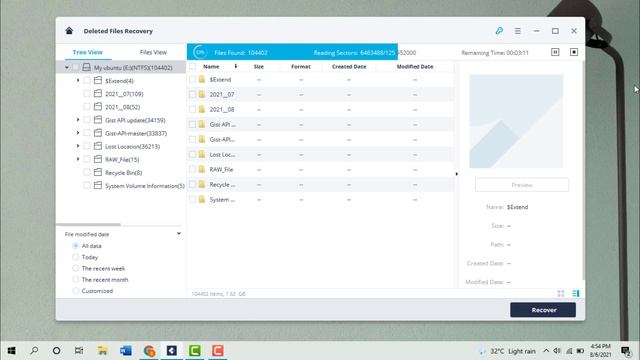Click the tree panel horizontal scrollbar

89,224
